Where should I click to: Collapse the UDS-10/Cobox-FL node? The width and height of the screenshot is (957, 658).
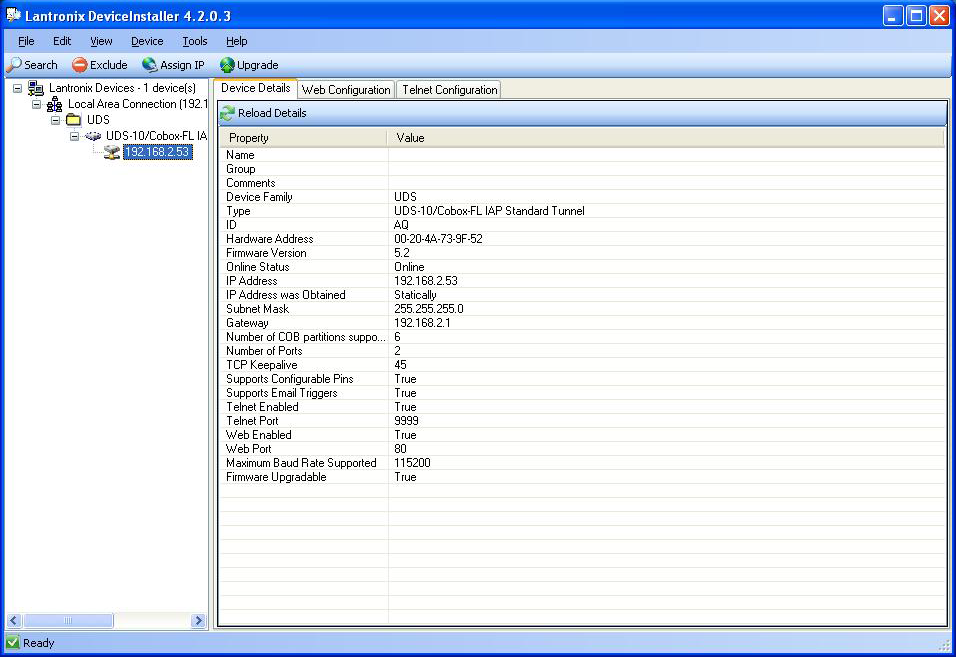(74, 136)
